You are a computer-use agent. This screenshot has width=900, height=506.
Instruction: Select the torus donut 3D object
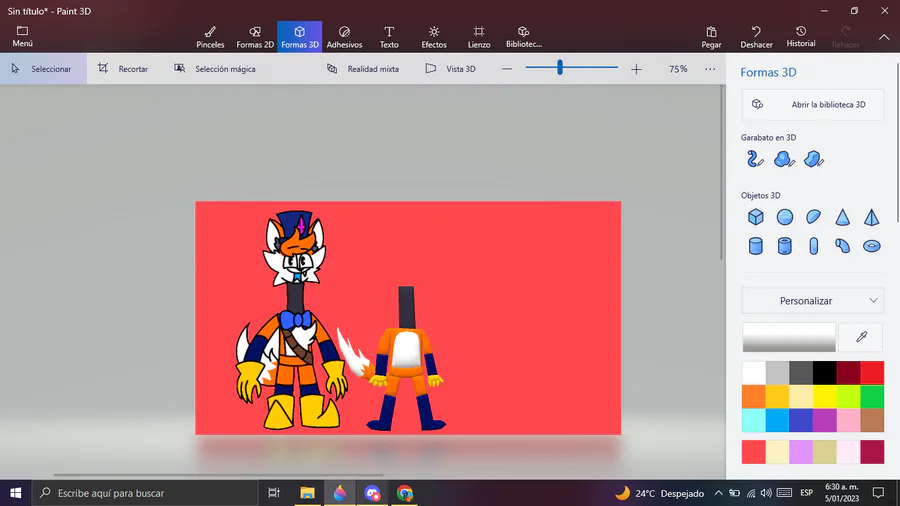pyautogui.click(x=871, y=246)
